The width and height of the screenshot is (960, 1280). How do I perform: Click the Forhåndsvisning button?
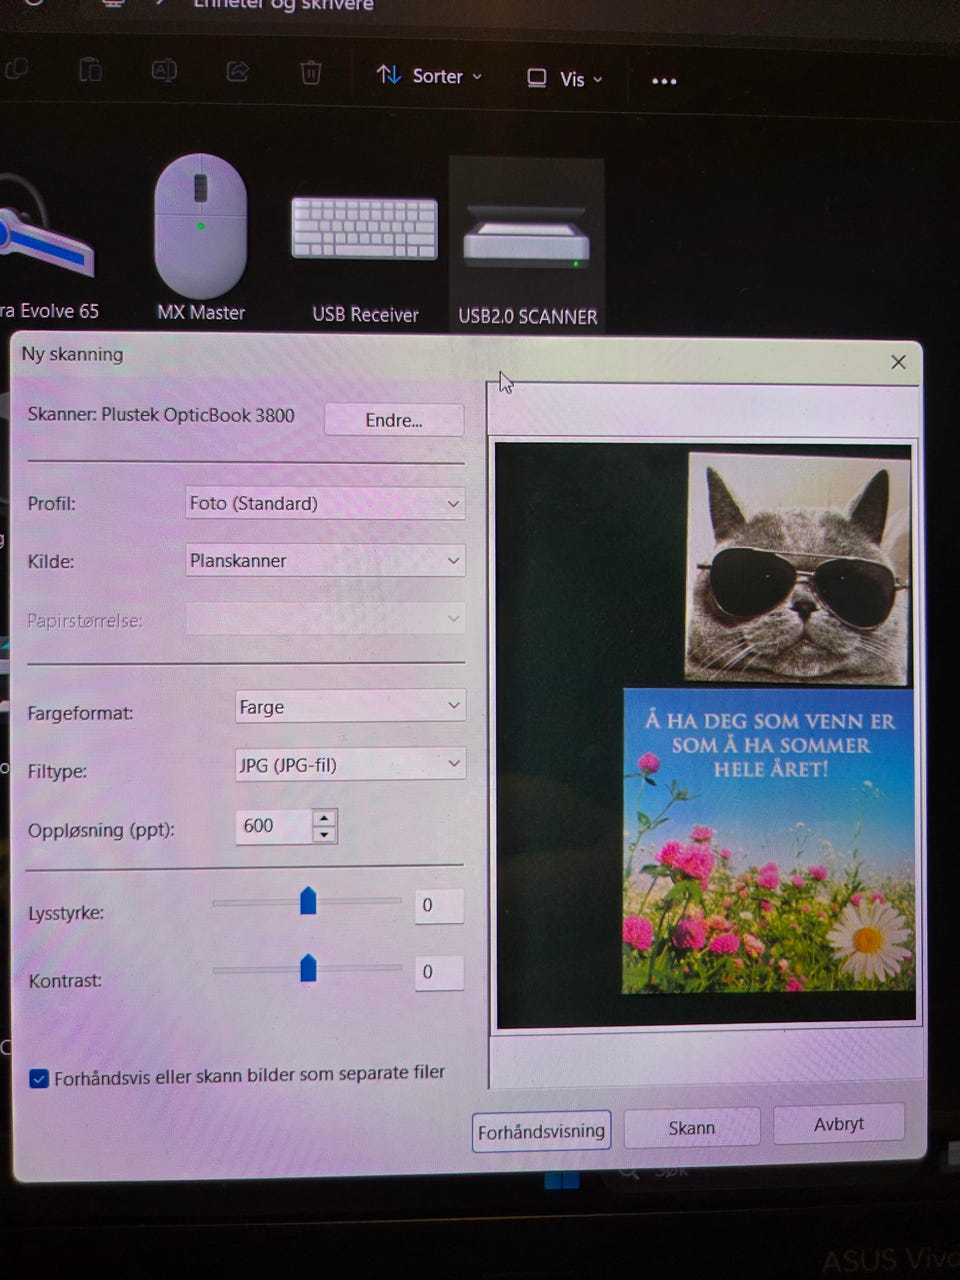click(x=541, y=1131)
